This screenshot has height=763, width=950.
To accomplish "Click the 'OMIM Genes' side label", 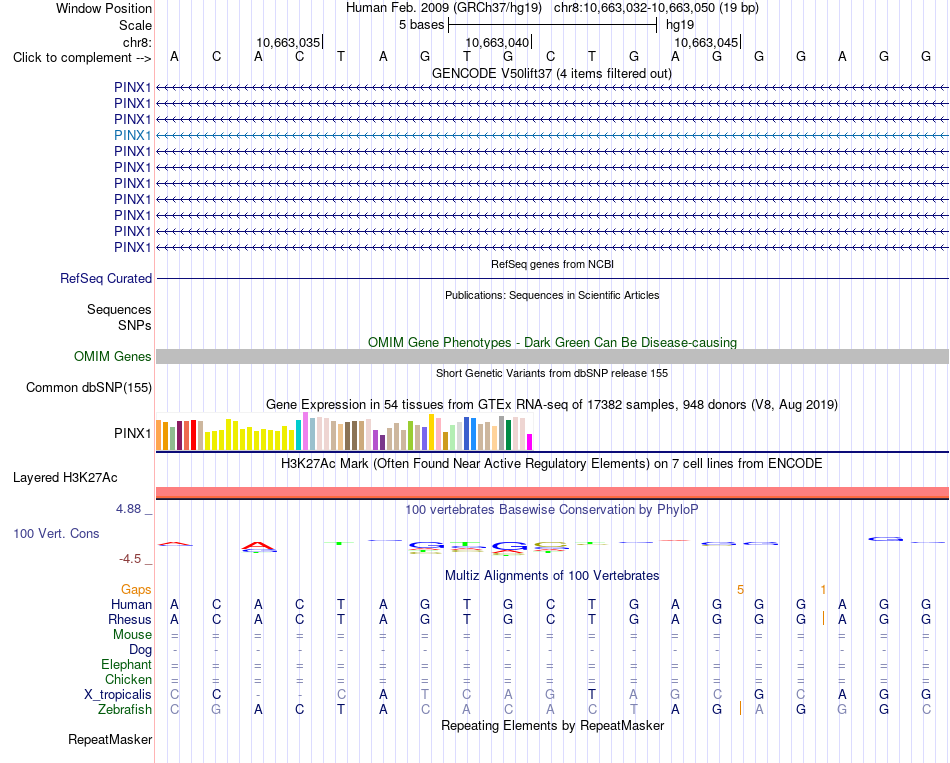I will point(112,356).
